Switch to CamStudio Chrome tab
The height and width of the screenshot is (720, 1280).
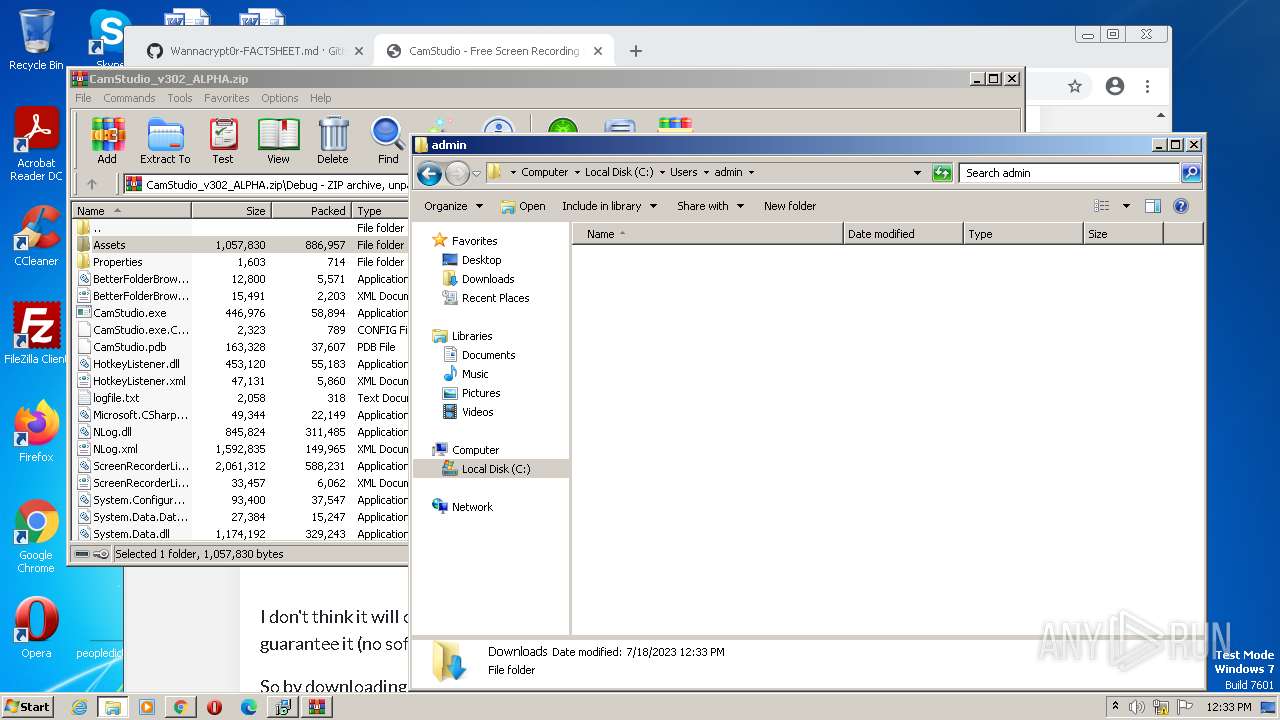coord(493,51)
